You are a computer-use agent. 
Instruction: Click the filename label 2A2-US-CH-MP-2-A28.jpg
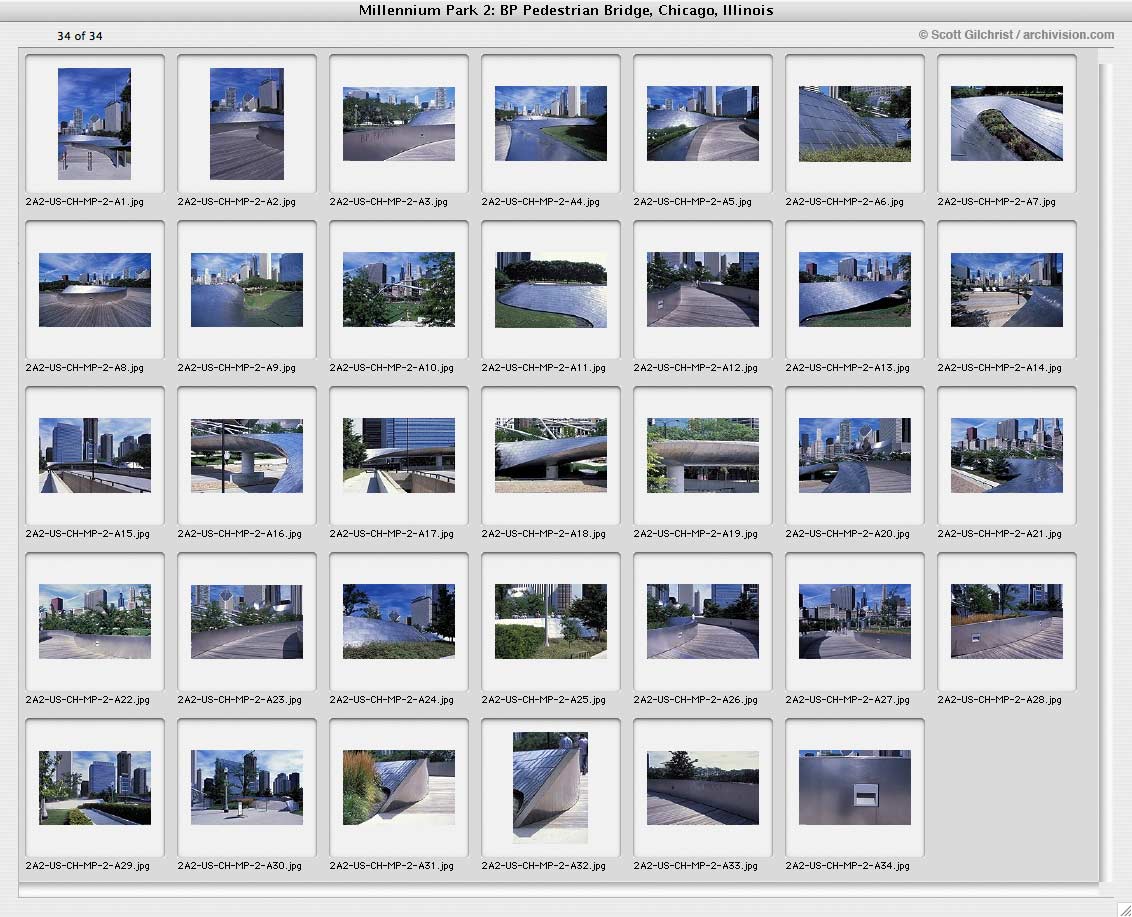[999, 700]
